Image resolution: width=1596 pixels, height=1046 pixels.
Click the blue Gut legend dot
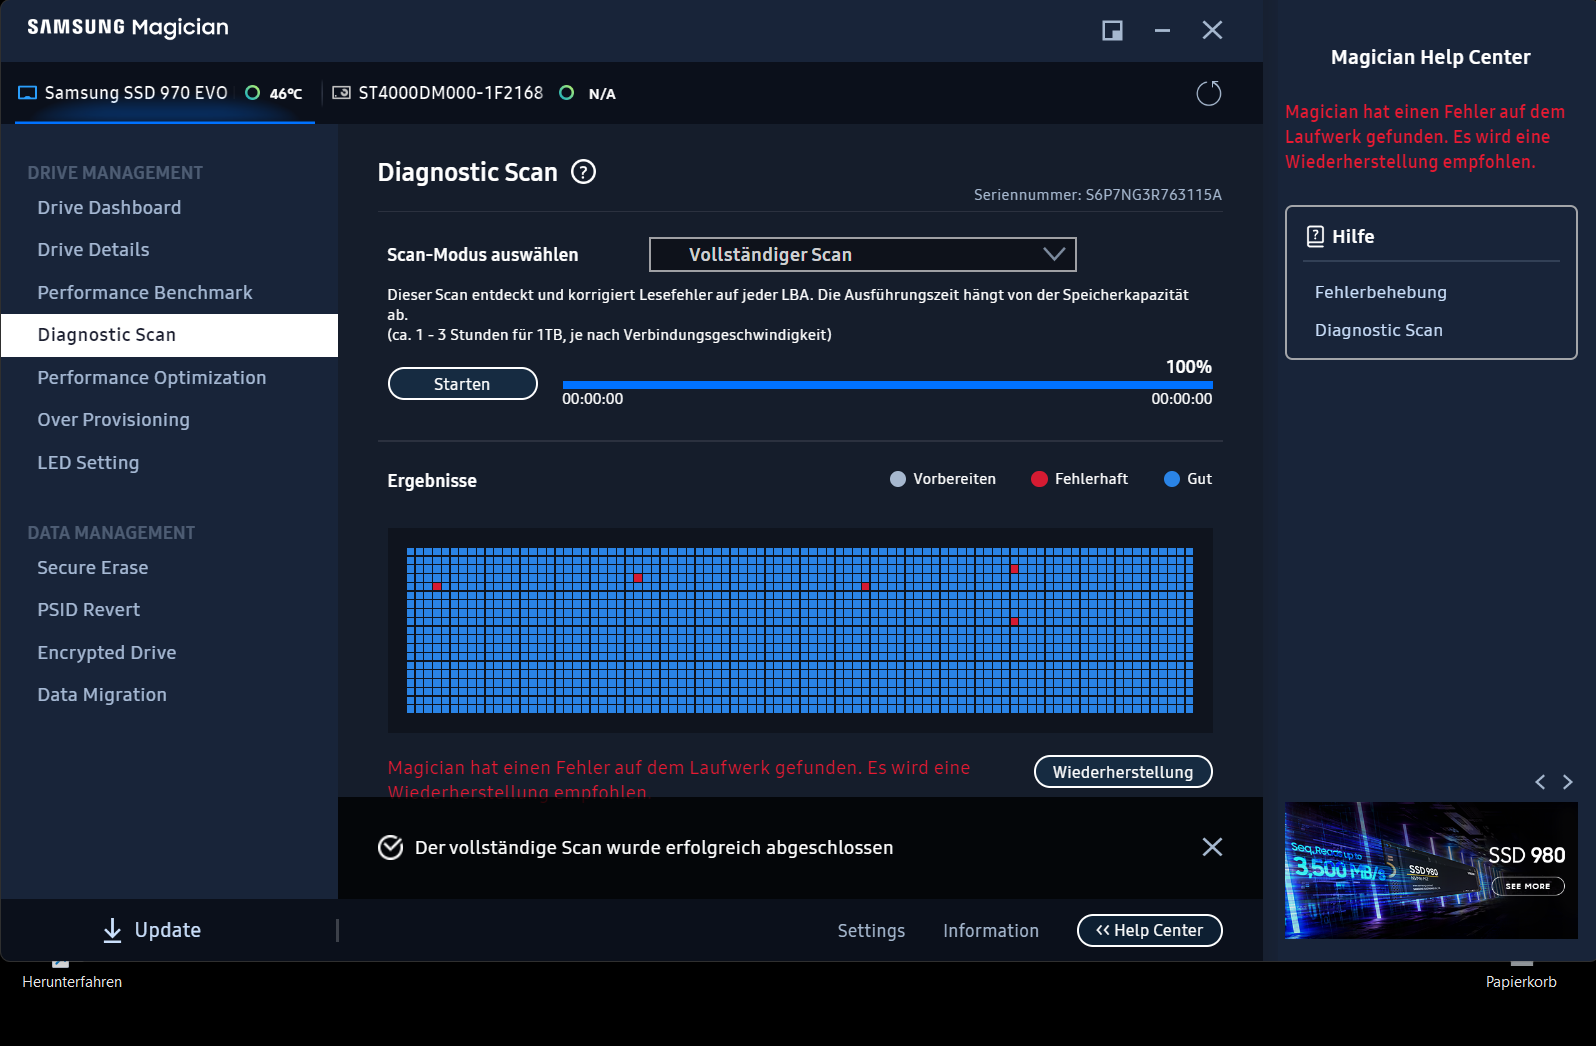1172,479
